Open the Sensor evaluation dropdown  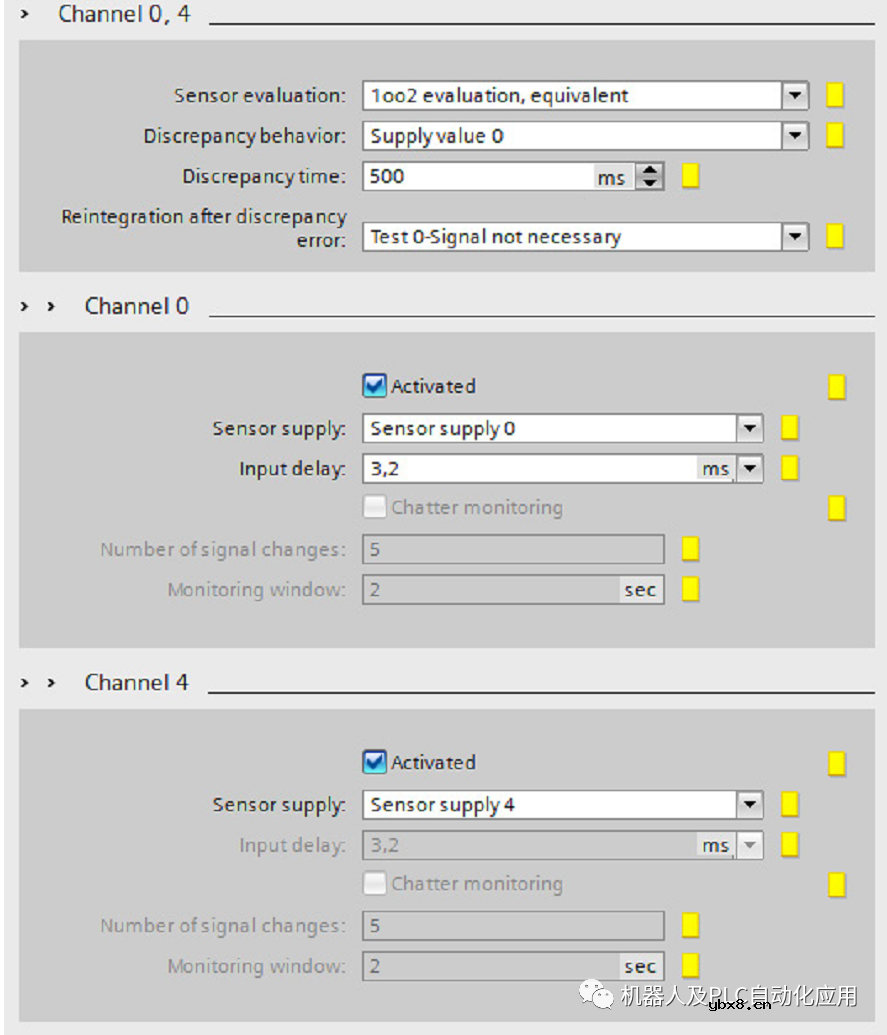pos(795,96)
